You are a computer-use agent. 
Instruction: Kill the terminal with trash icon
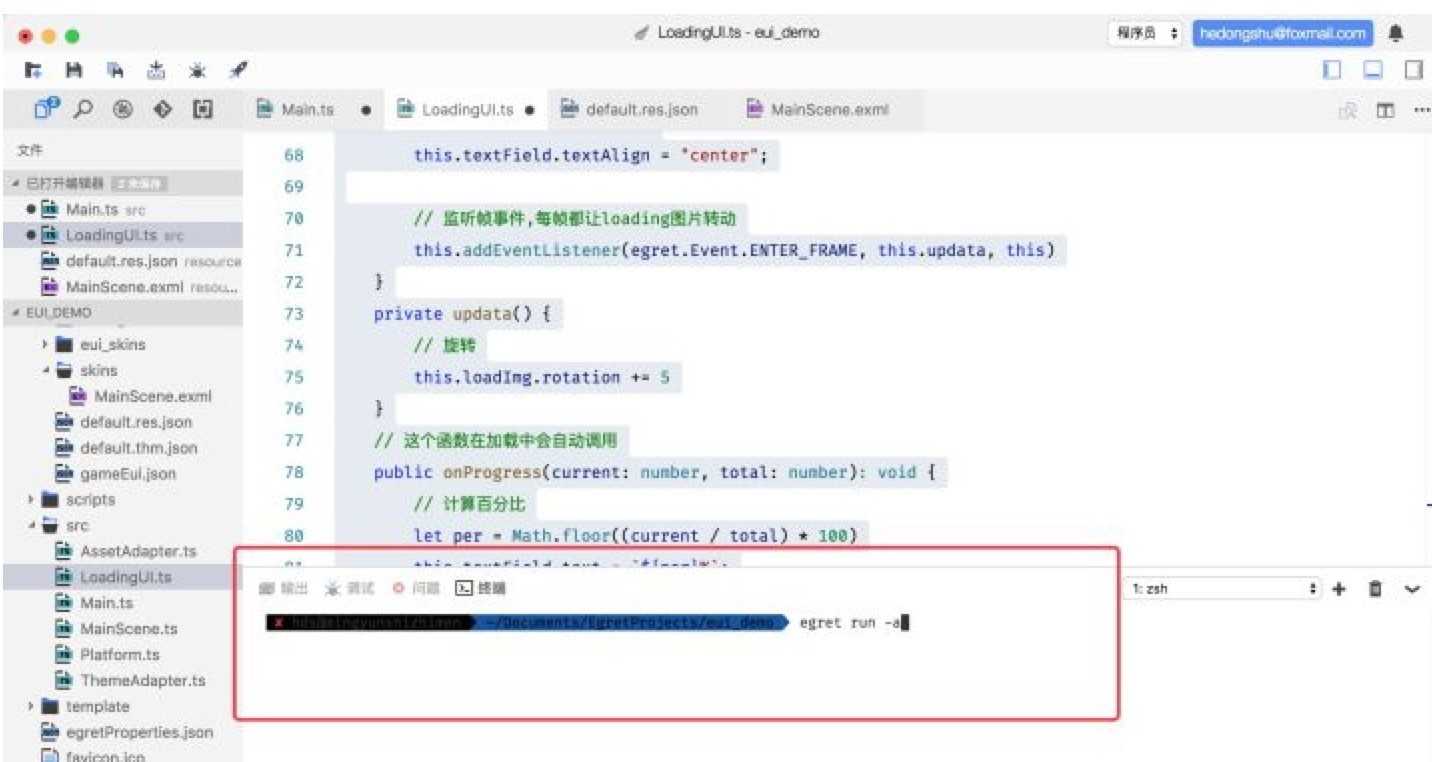click(x=1375, y=589)
